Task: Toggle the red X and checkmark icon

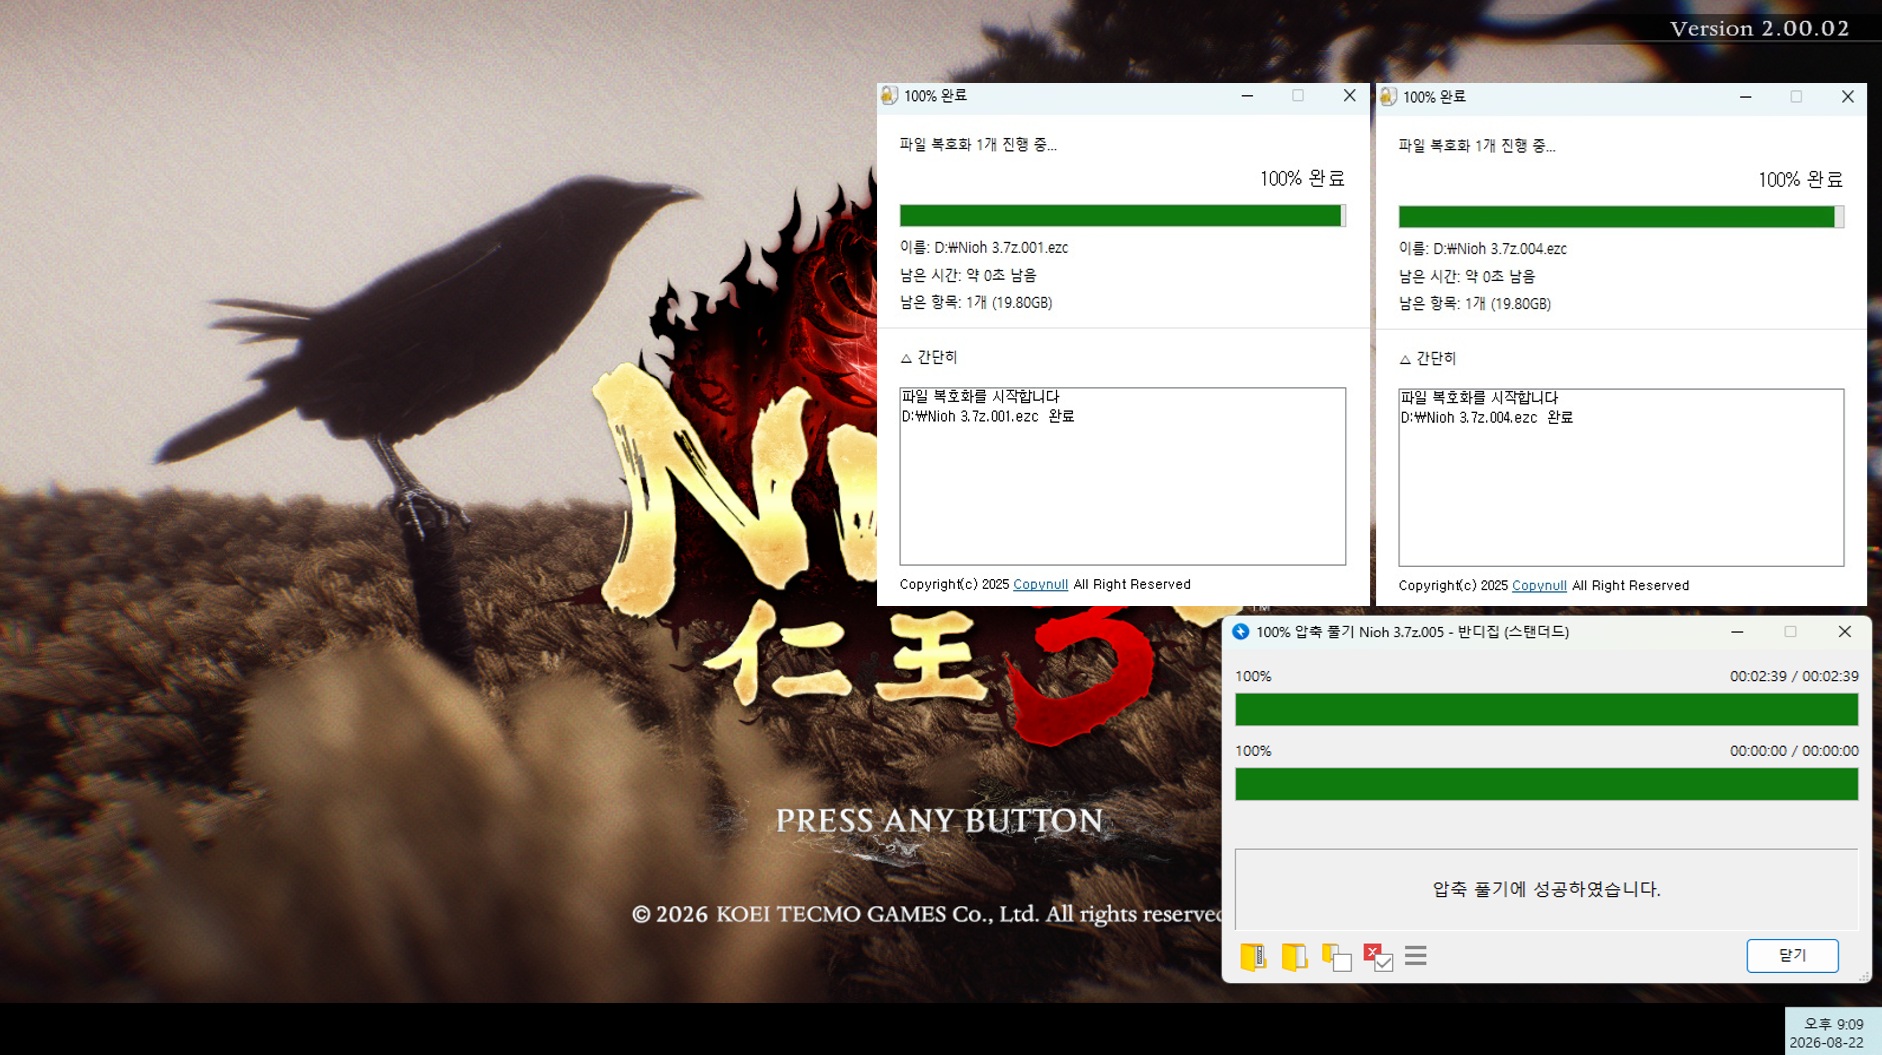Action: coord(1378,957)
